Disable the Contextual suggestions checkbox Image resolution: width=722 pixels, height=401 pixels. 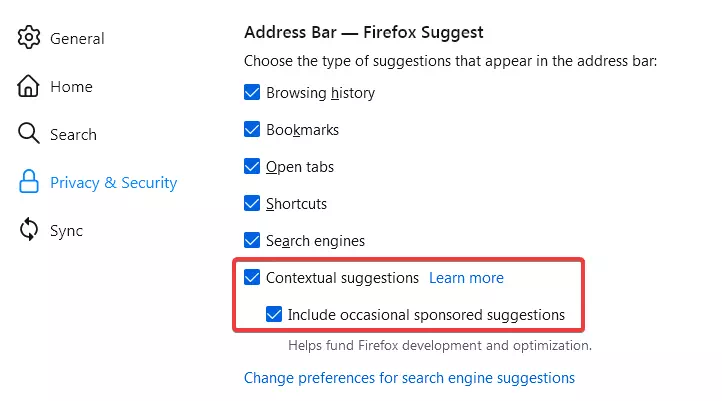(x=252, y=277)
